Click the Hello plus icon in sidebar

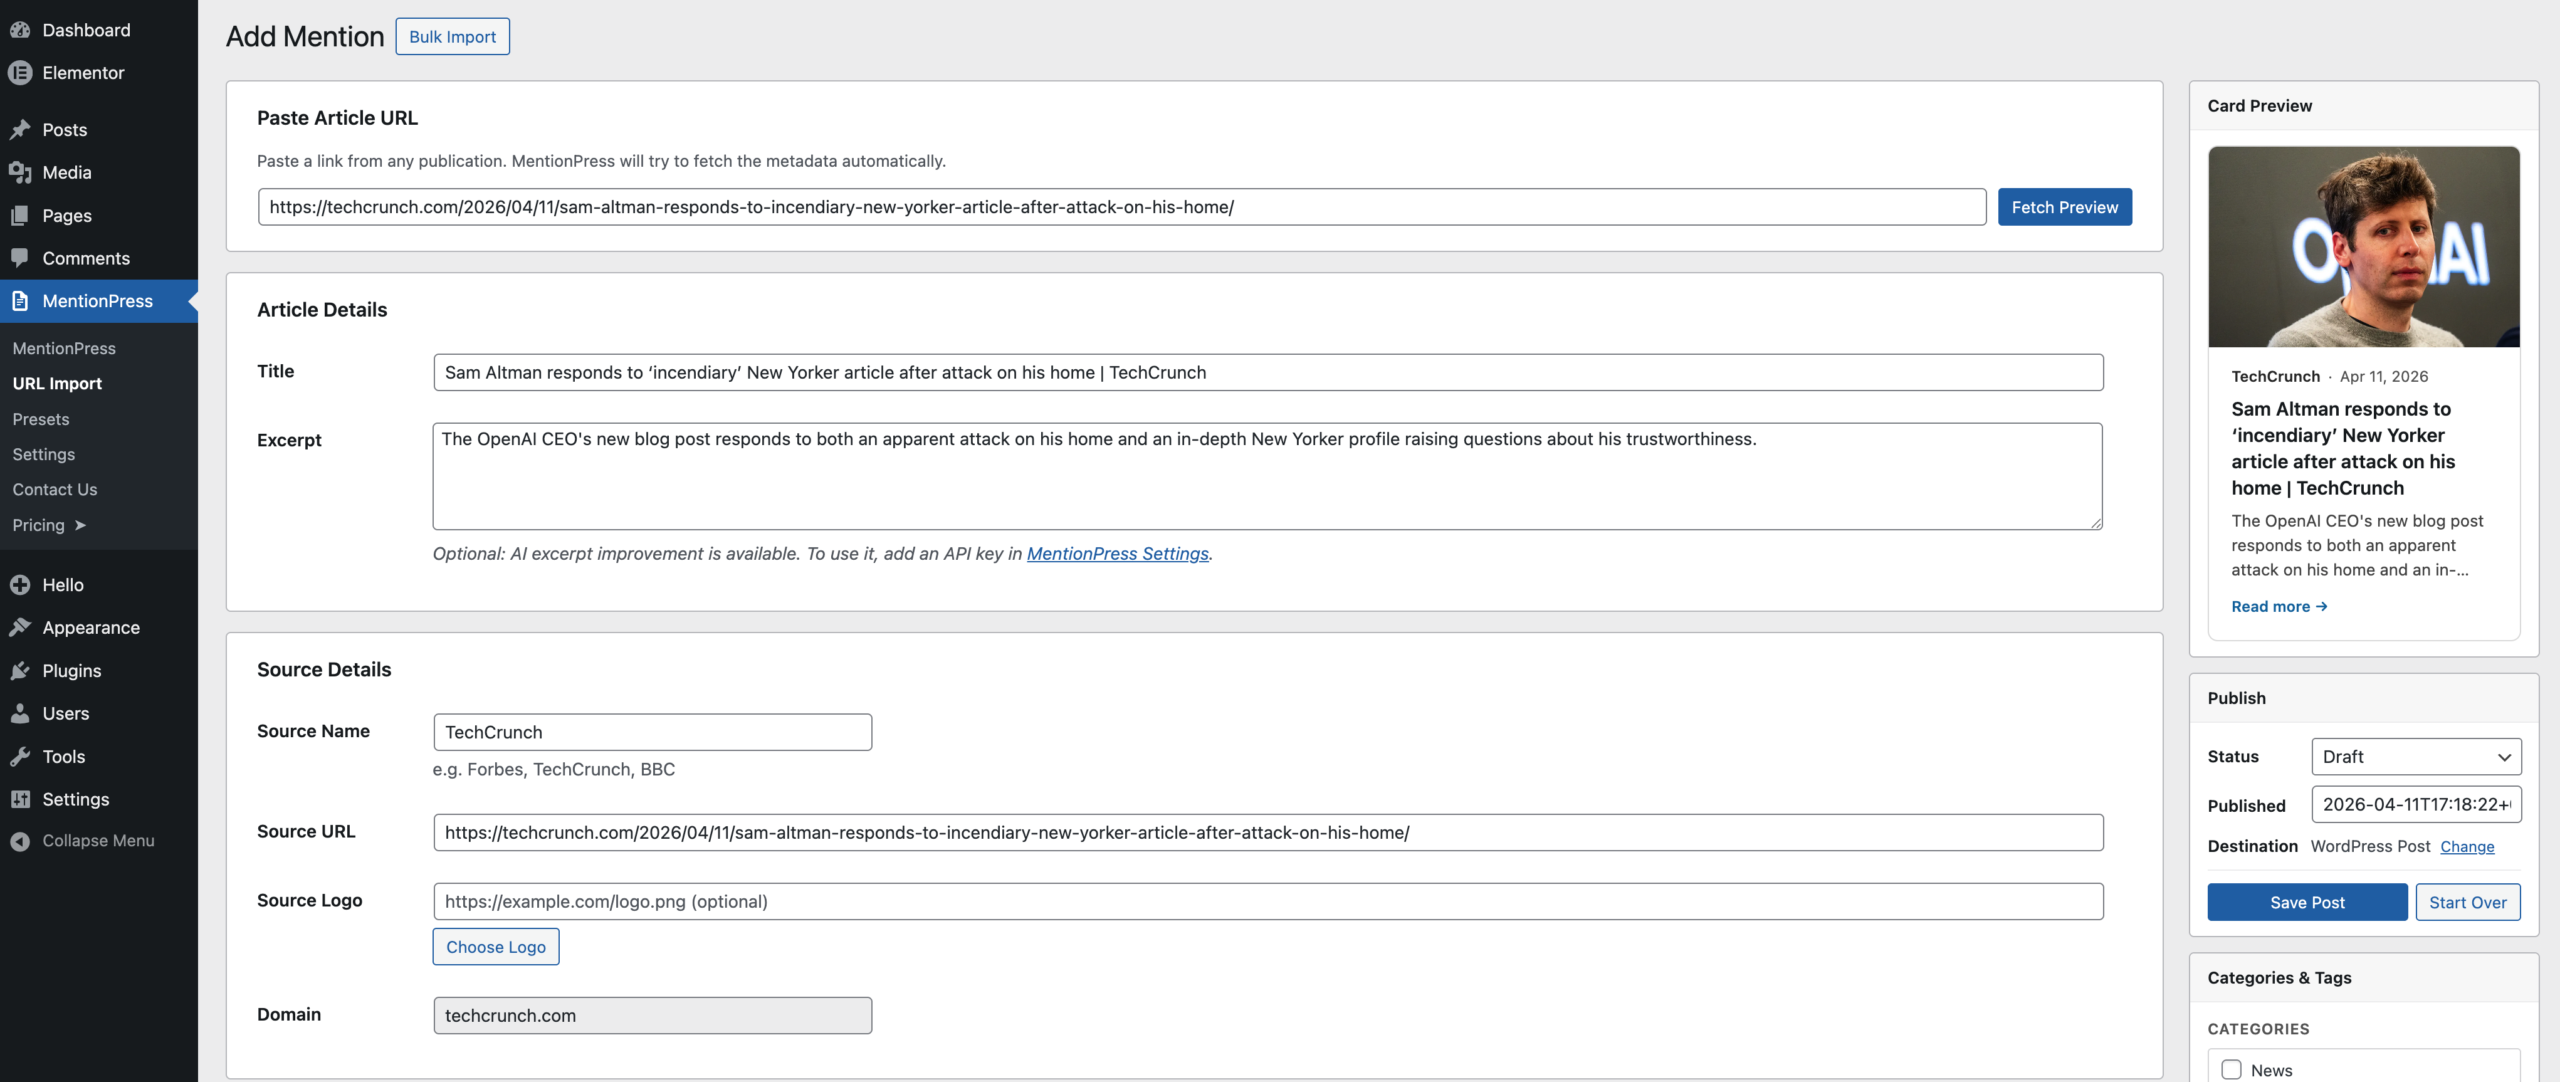(x=21, y=584)
